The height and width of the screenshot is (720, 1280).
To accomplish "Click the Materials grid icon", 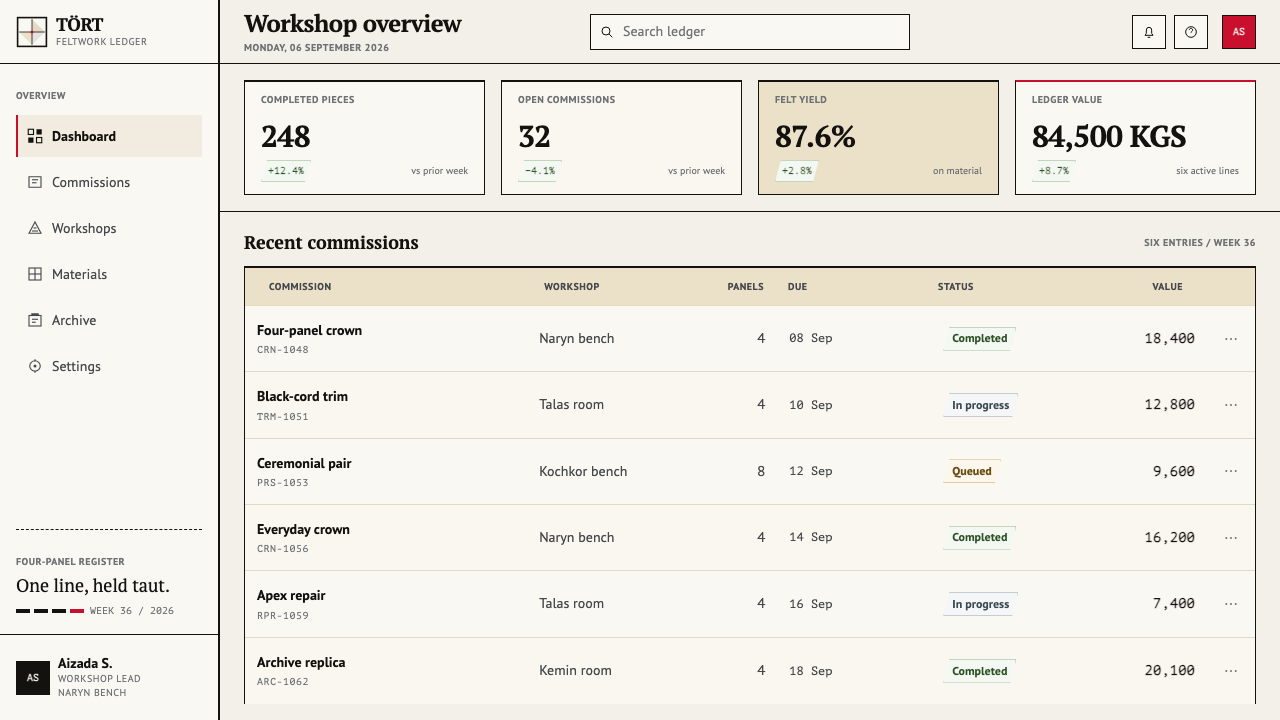I will pos(35,274).
